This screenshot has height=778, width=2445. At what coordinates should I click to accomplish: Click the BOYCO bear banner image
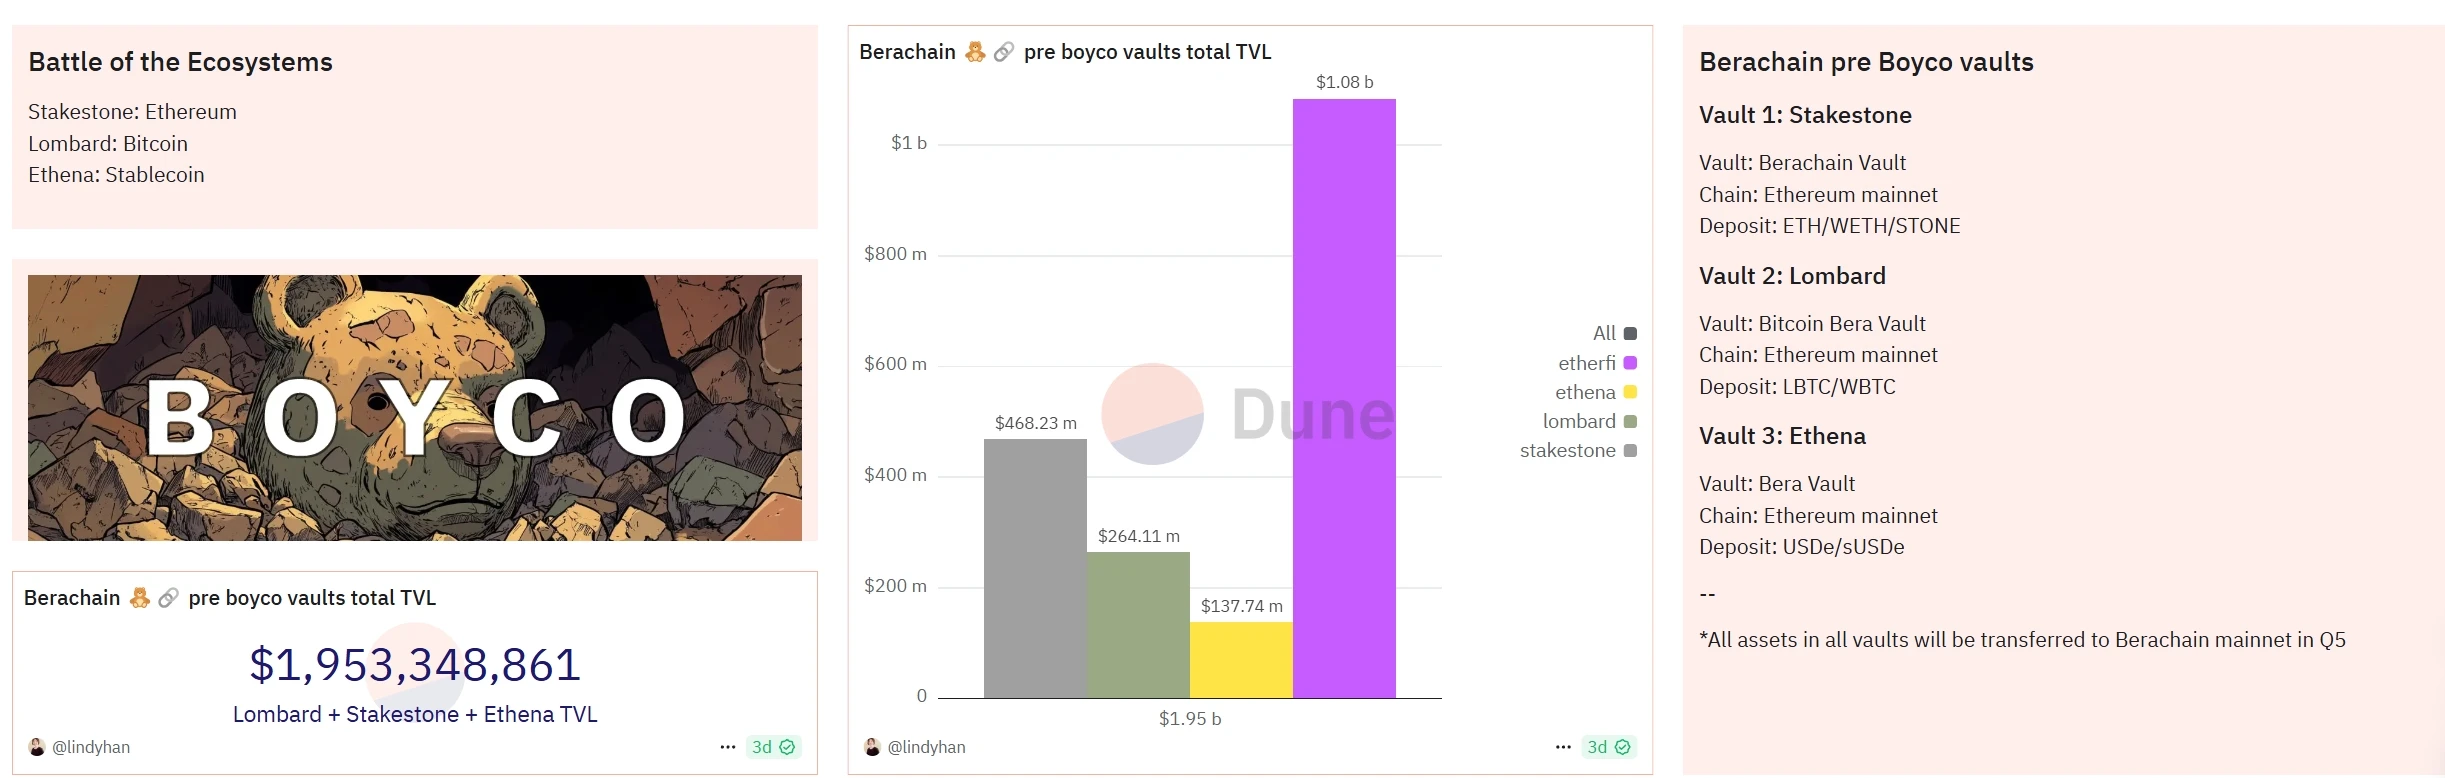[x=415, y=408]
